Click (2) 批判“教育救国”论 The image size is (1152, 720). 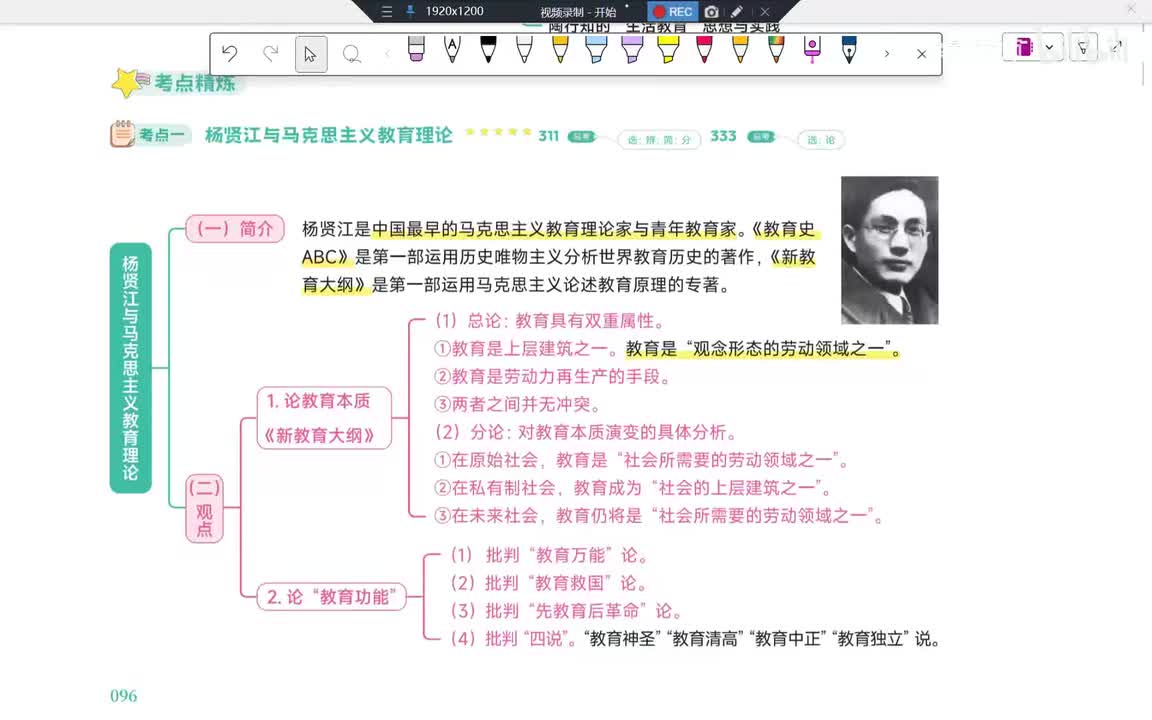549,583
